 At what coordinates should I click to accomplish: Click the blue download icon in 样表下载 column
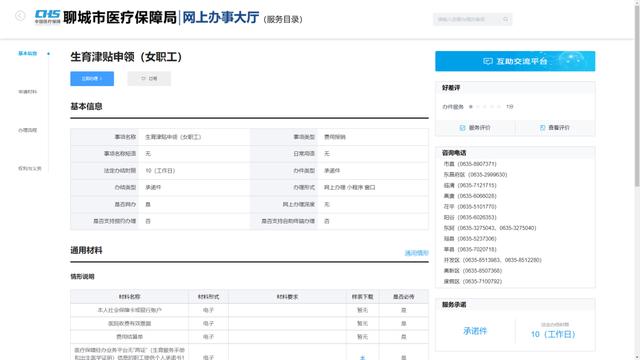362,358
